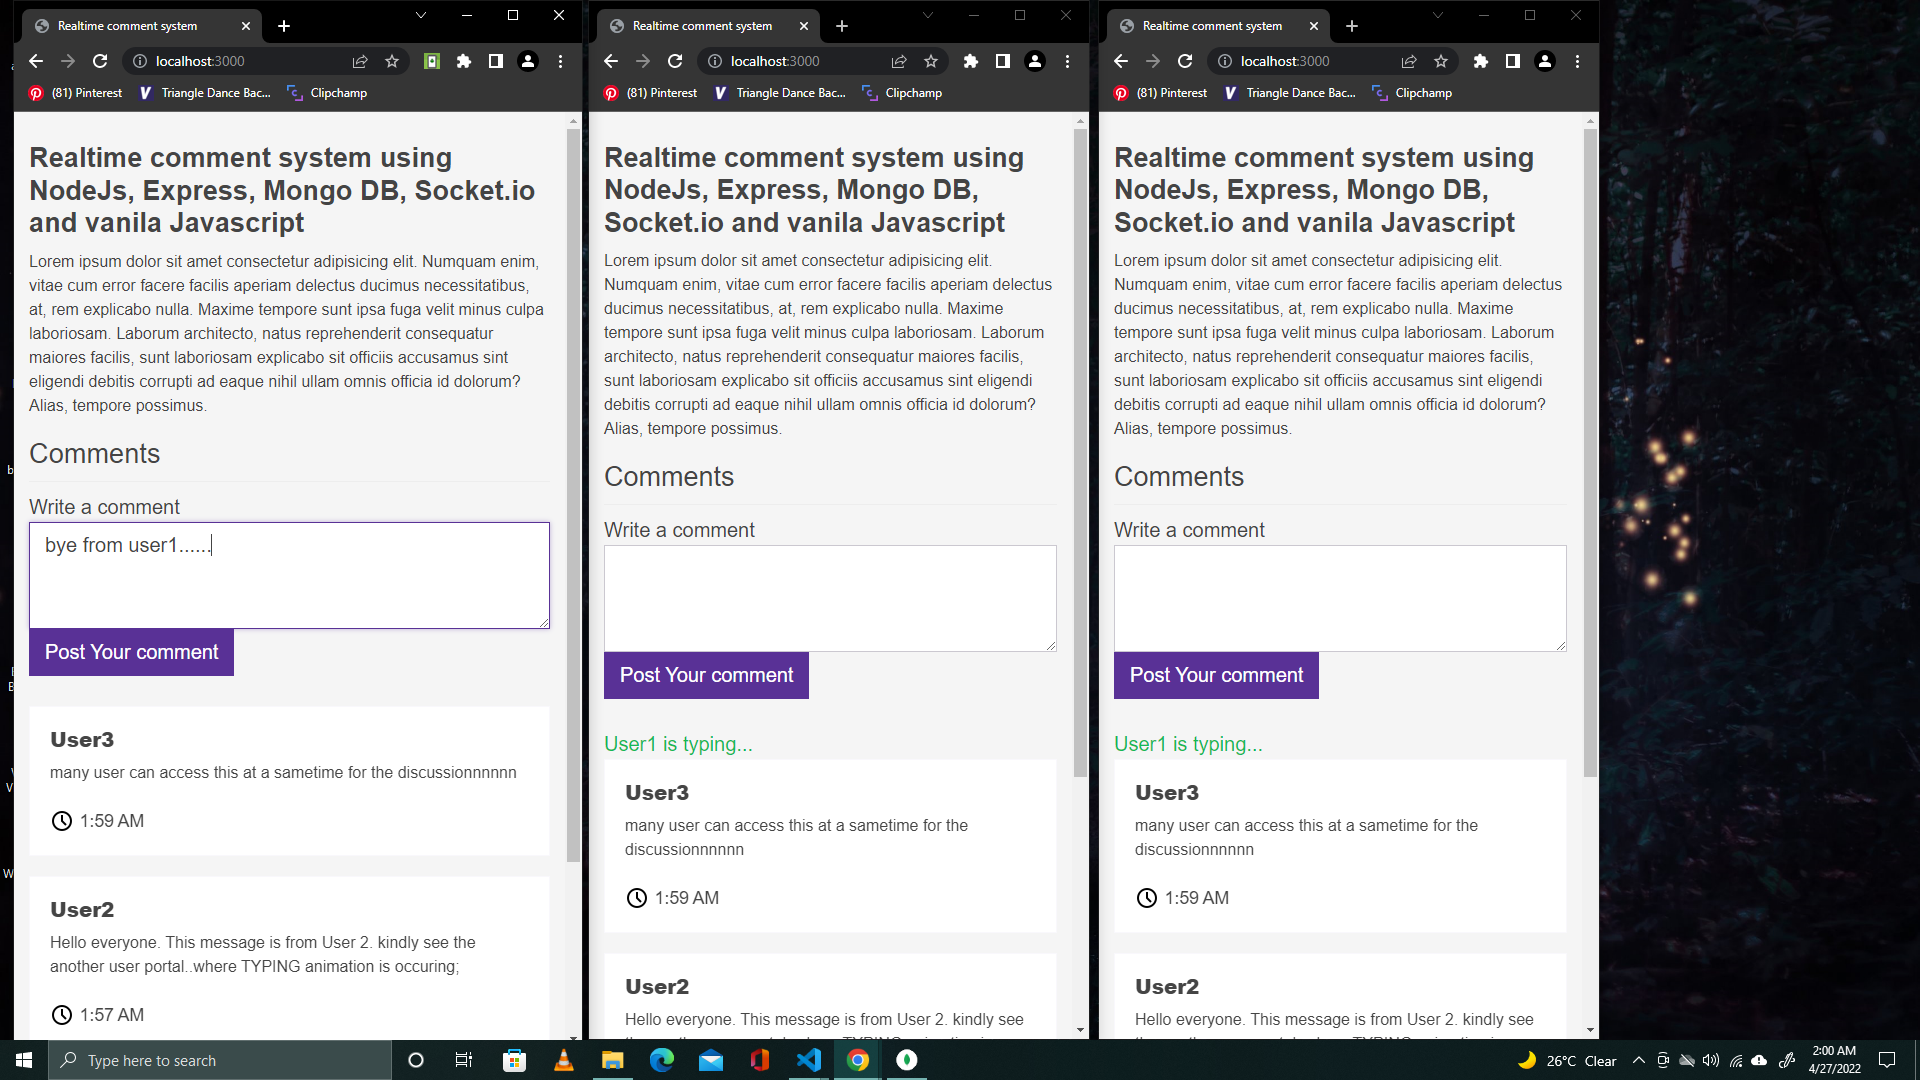Screen dimensions: 1920x1080
Task: Post Your comment in the first window
Action: click(131, 652)
